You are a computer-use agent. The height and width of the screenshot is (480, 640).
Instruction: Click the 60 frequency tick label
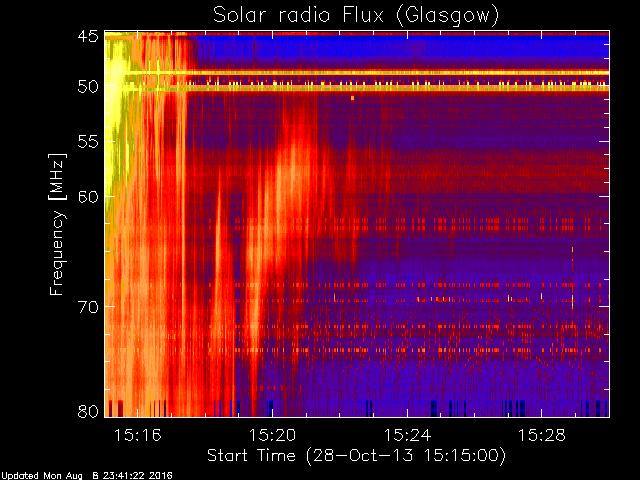coord(88,197)
